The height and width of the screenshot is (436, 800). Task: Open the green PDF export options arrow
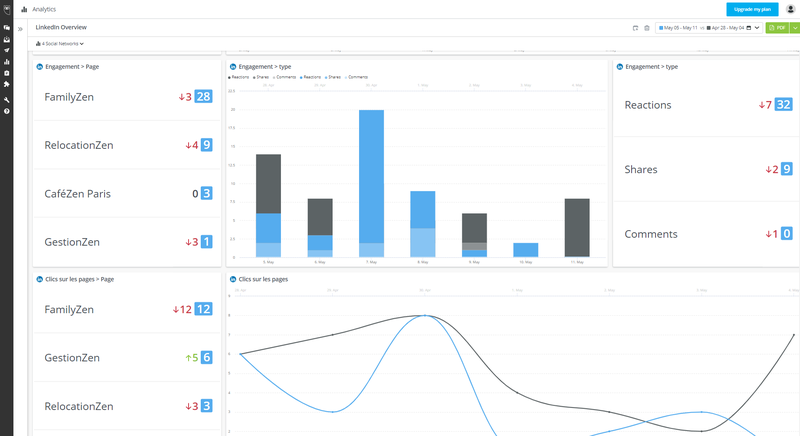click(x=795, y=28)
